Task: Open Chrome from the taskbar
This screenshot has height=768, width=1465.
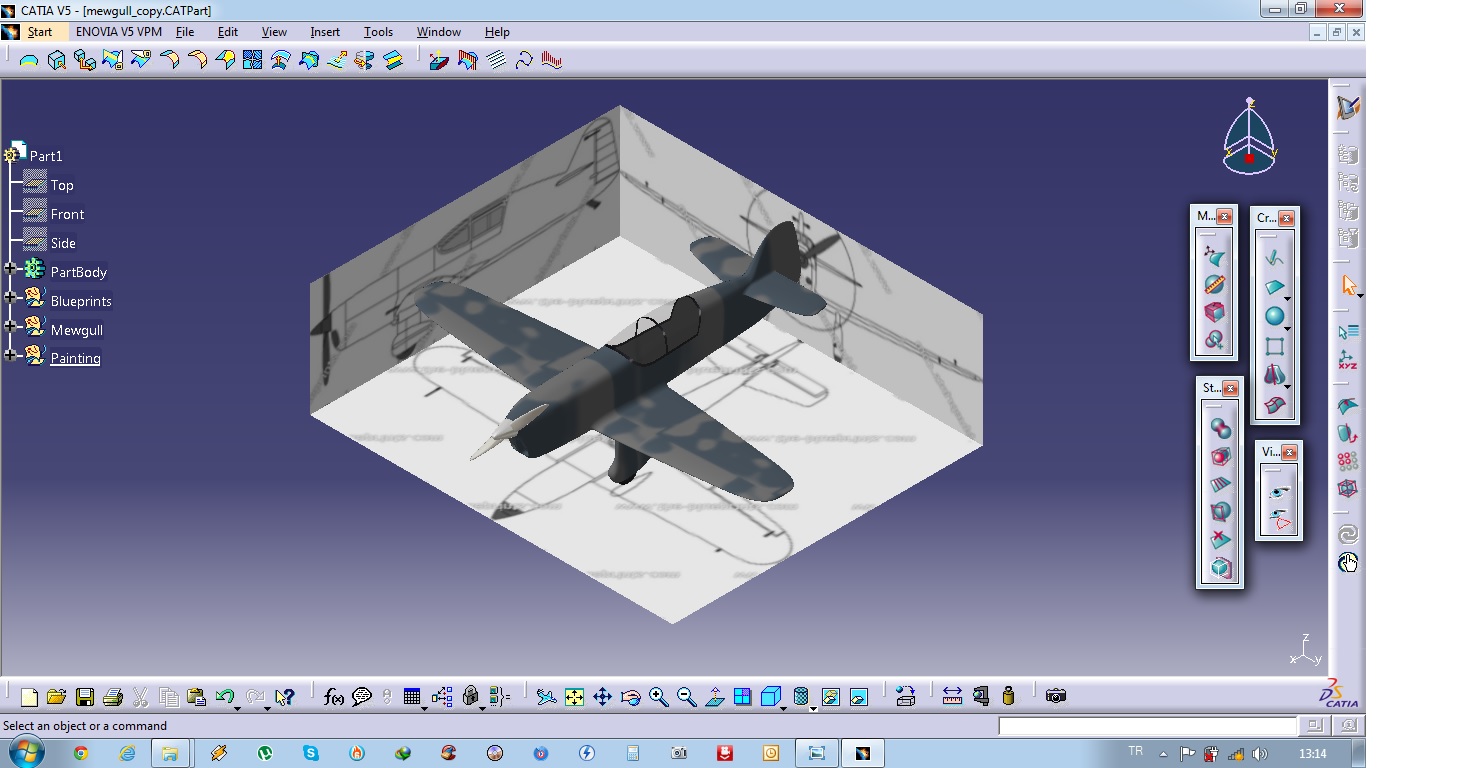Action: point(80,753)
